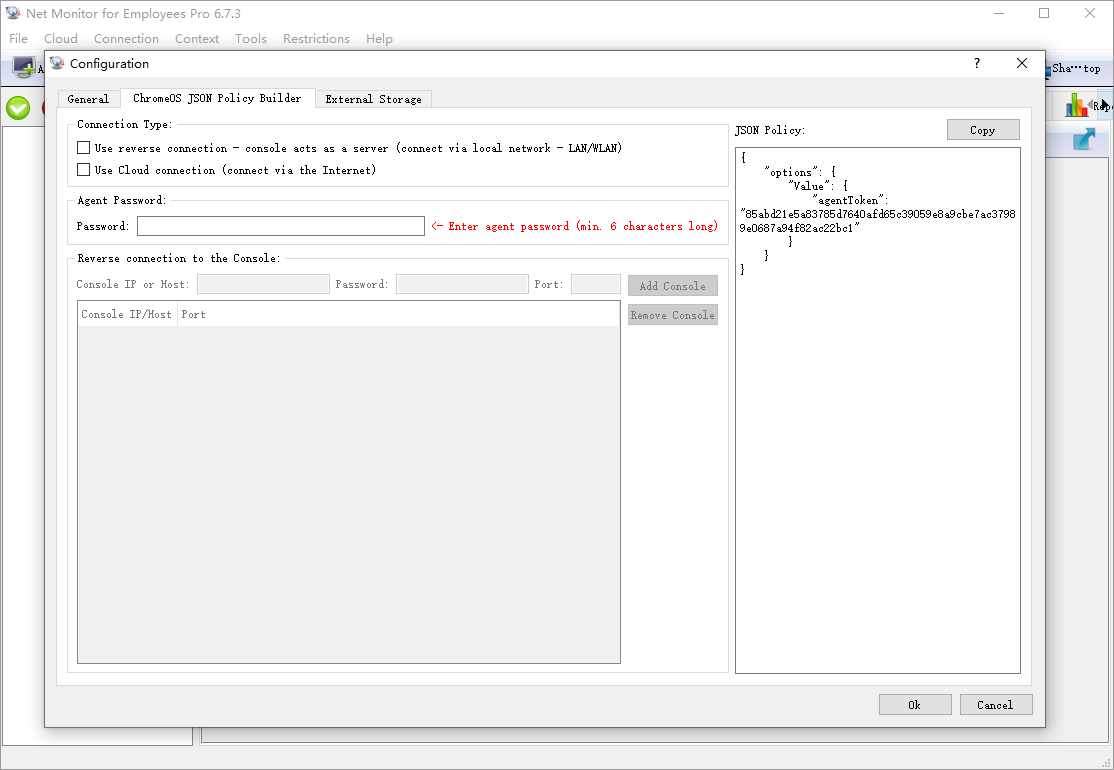Click the Add Console button
This screenshot has width=1114, height=770.
673,286
